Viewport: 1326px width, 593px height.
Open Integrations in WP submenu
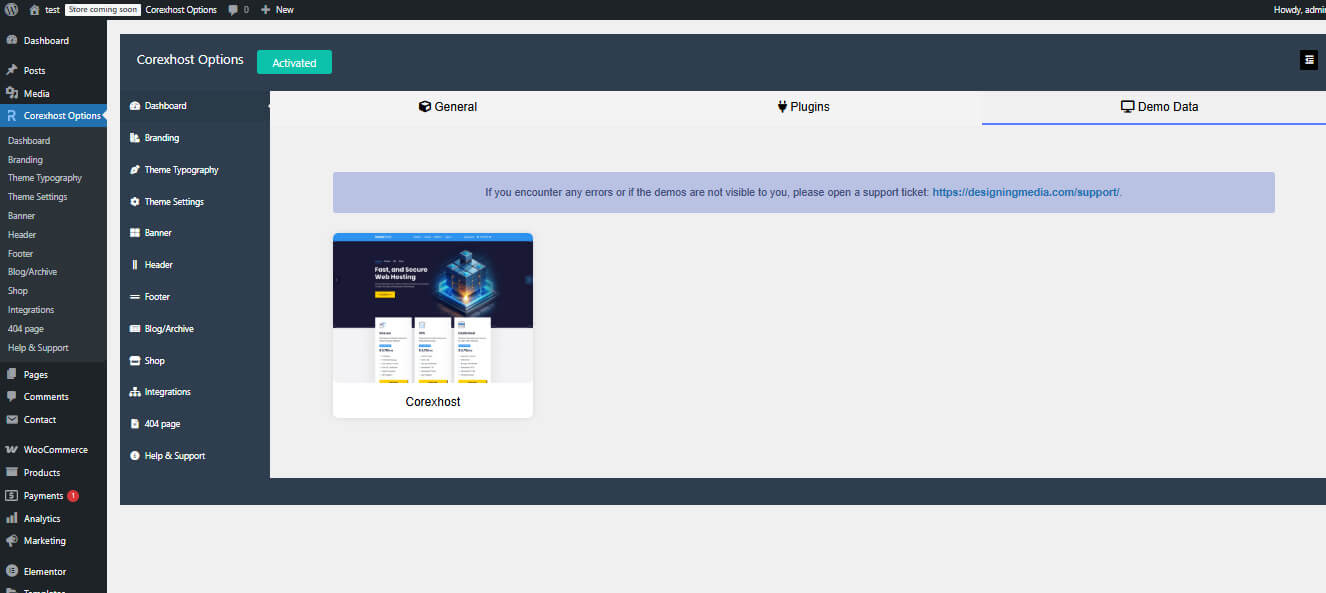31,310
